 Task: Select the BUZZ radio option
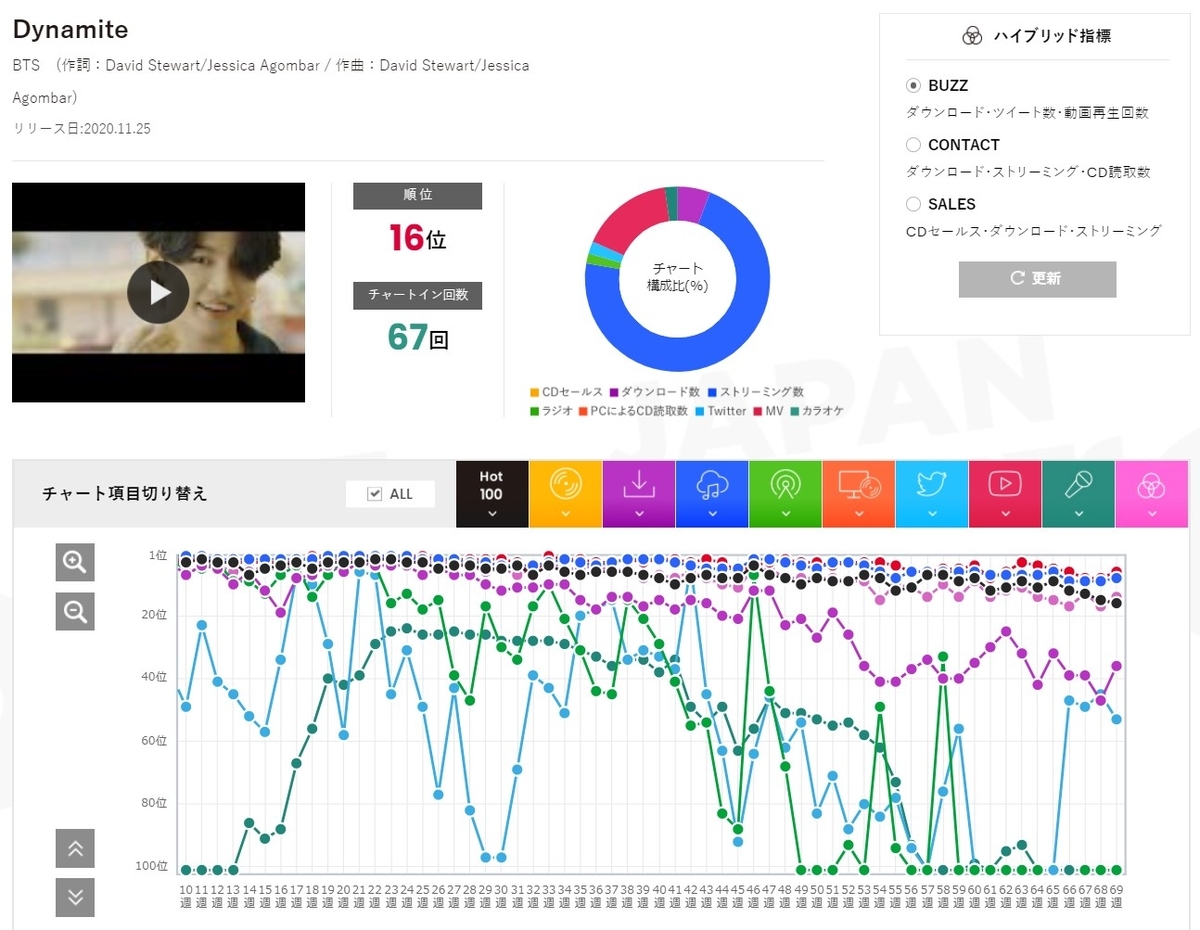pos(913,86)
